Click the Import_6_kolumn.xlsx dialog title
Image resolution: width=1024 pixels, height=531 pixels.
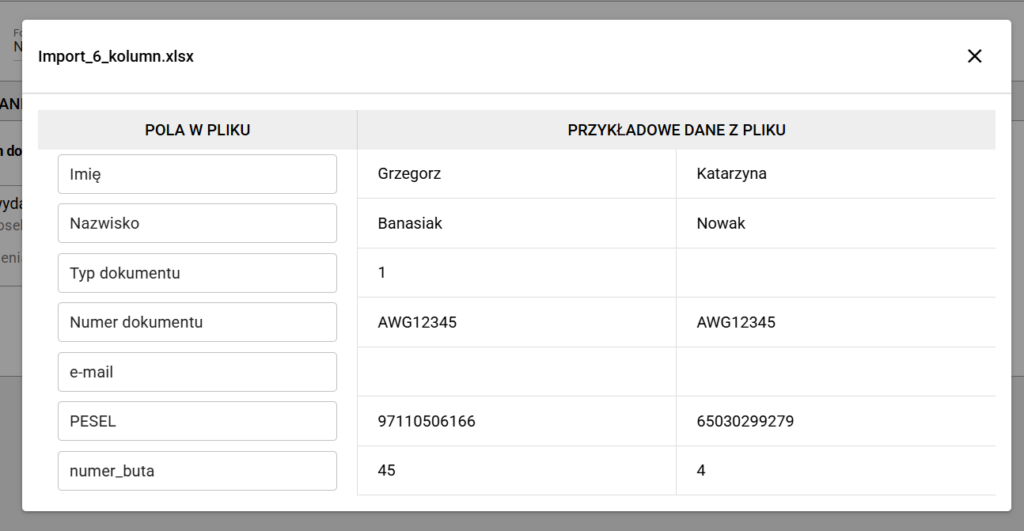pyautogui.click(x=116, y=57)
